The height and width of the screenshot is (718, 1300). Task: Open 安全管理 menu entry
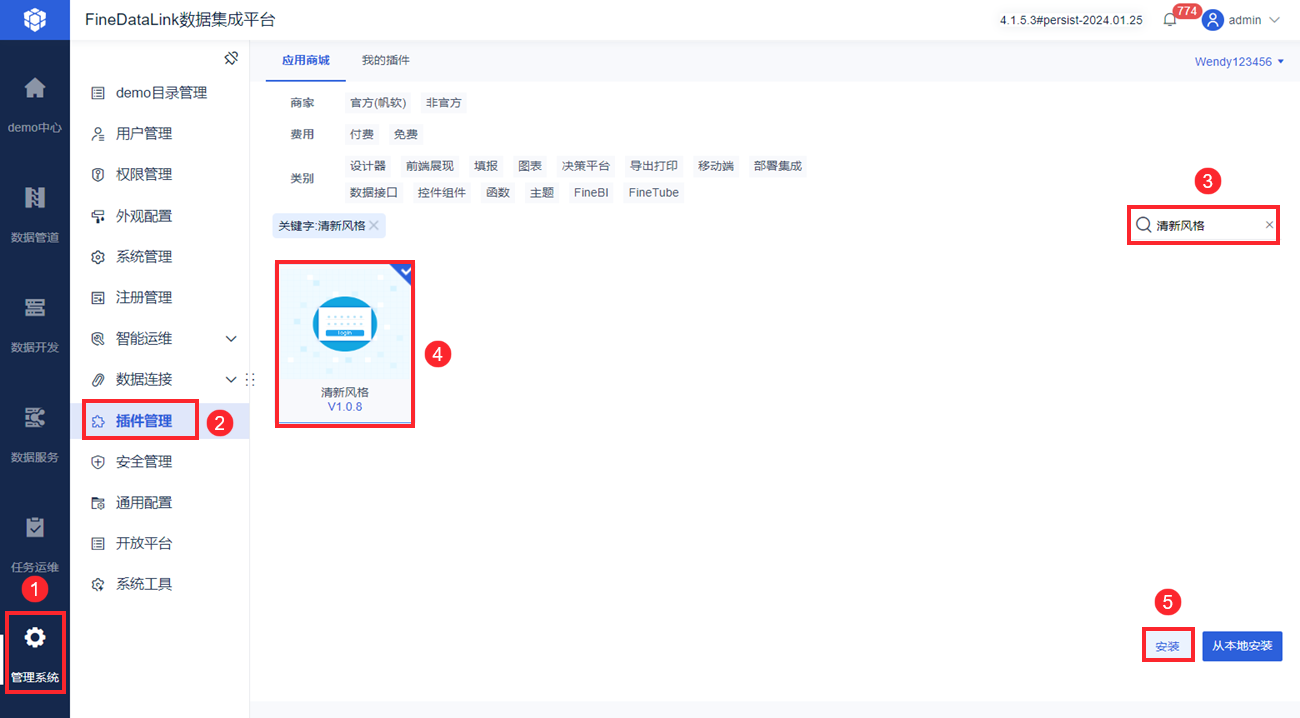click(x=144, y=462)
